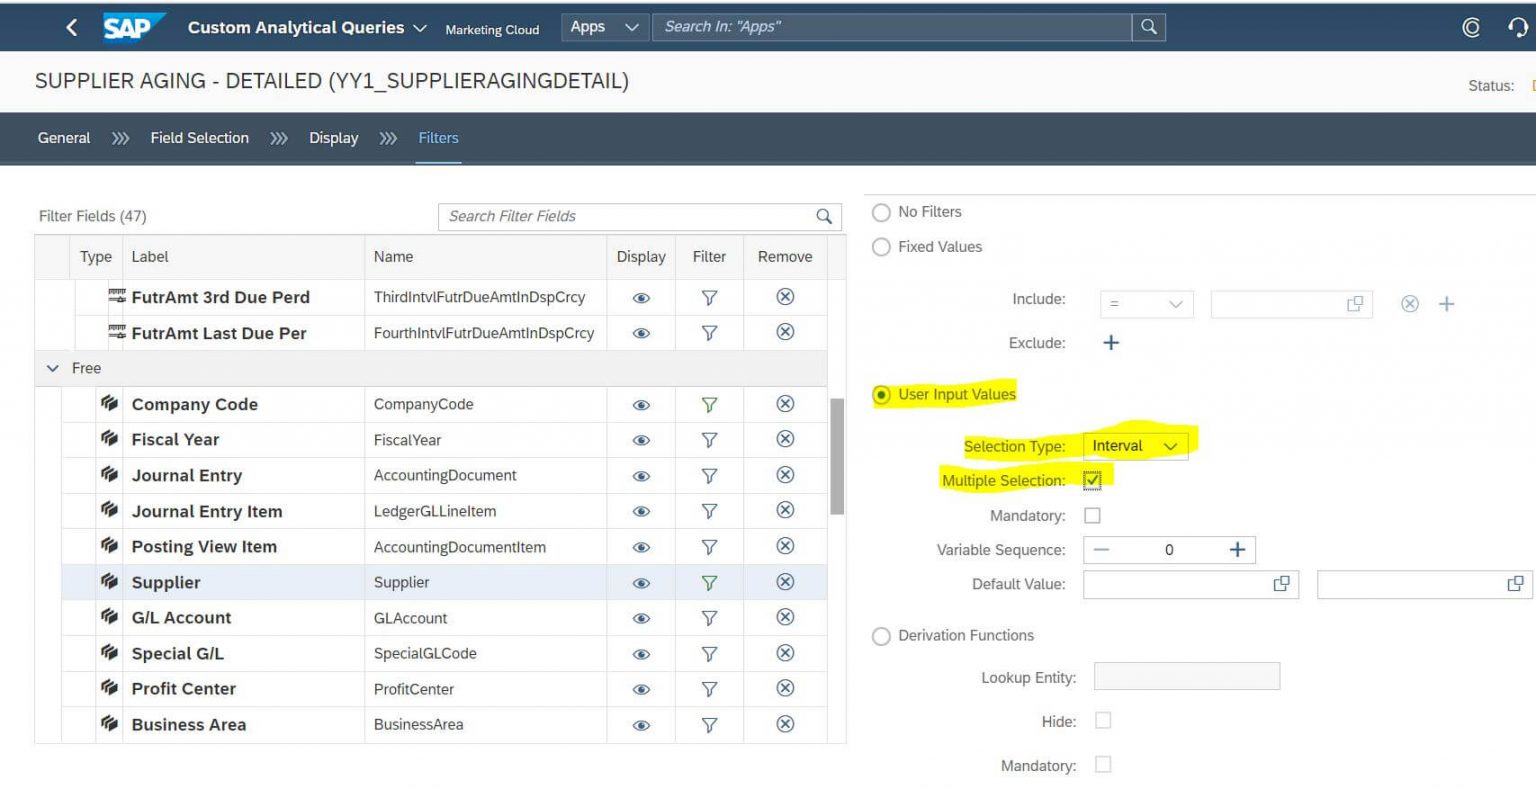Increment Variable Sequence with the plus stepper
Screen dimensions: 1536x789
(x=1237, y=549)
